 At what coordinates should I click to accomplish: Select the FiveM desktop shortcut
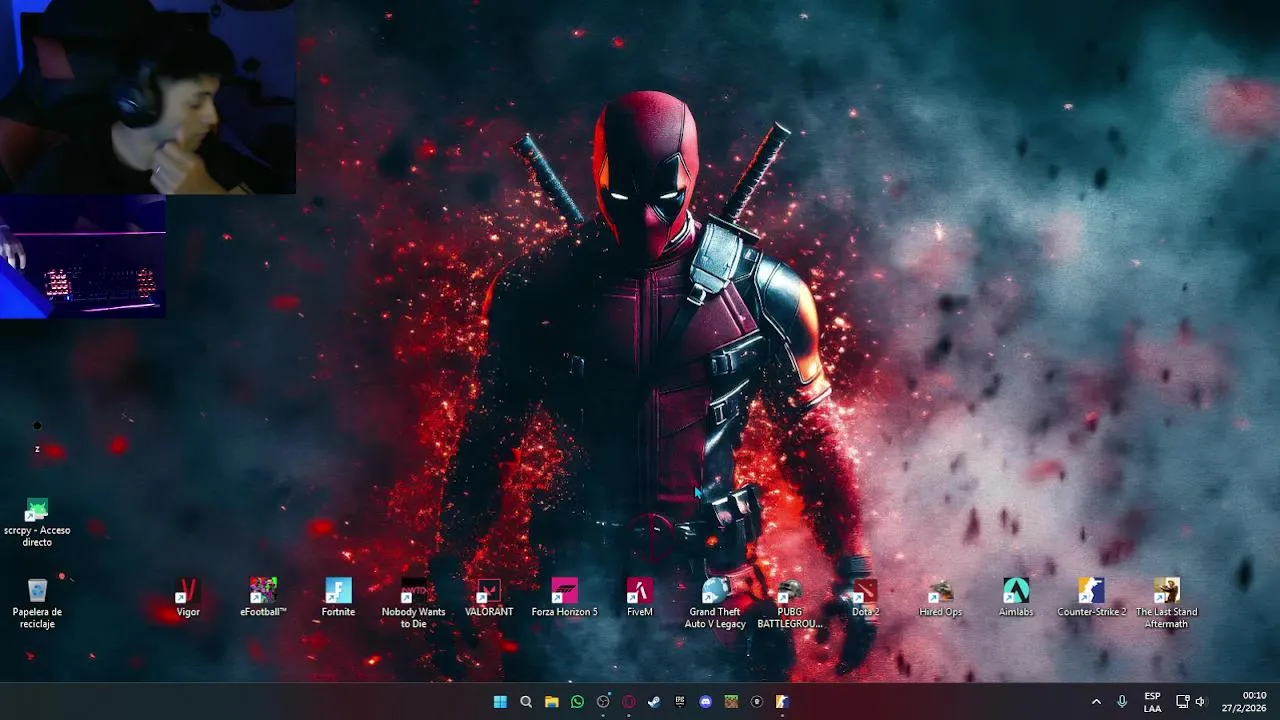click(x=640, y=597)
